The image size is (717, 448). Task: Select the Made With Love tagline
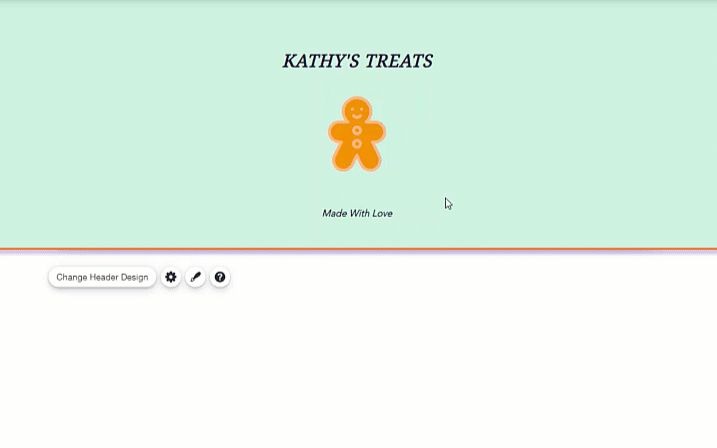[357, 213]
